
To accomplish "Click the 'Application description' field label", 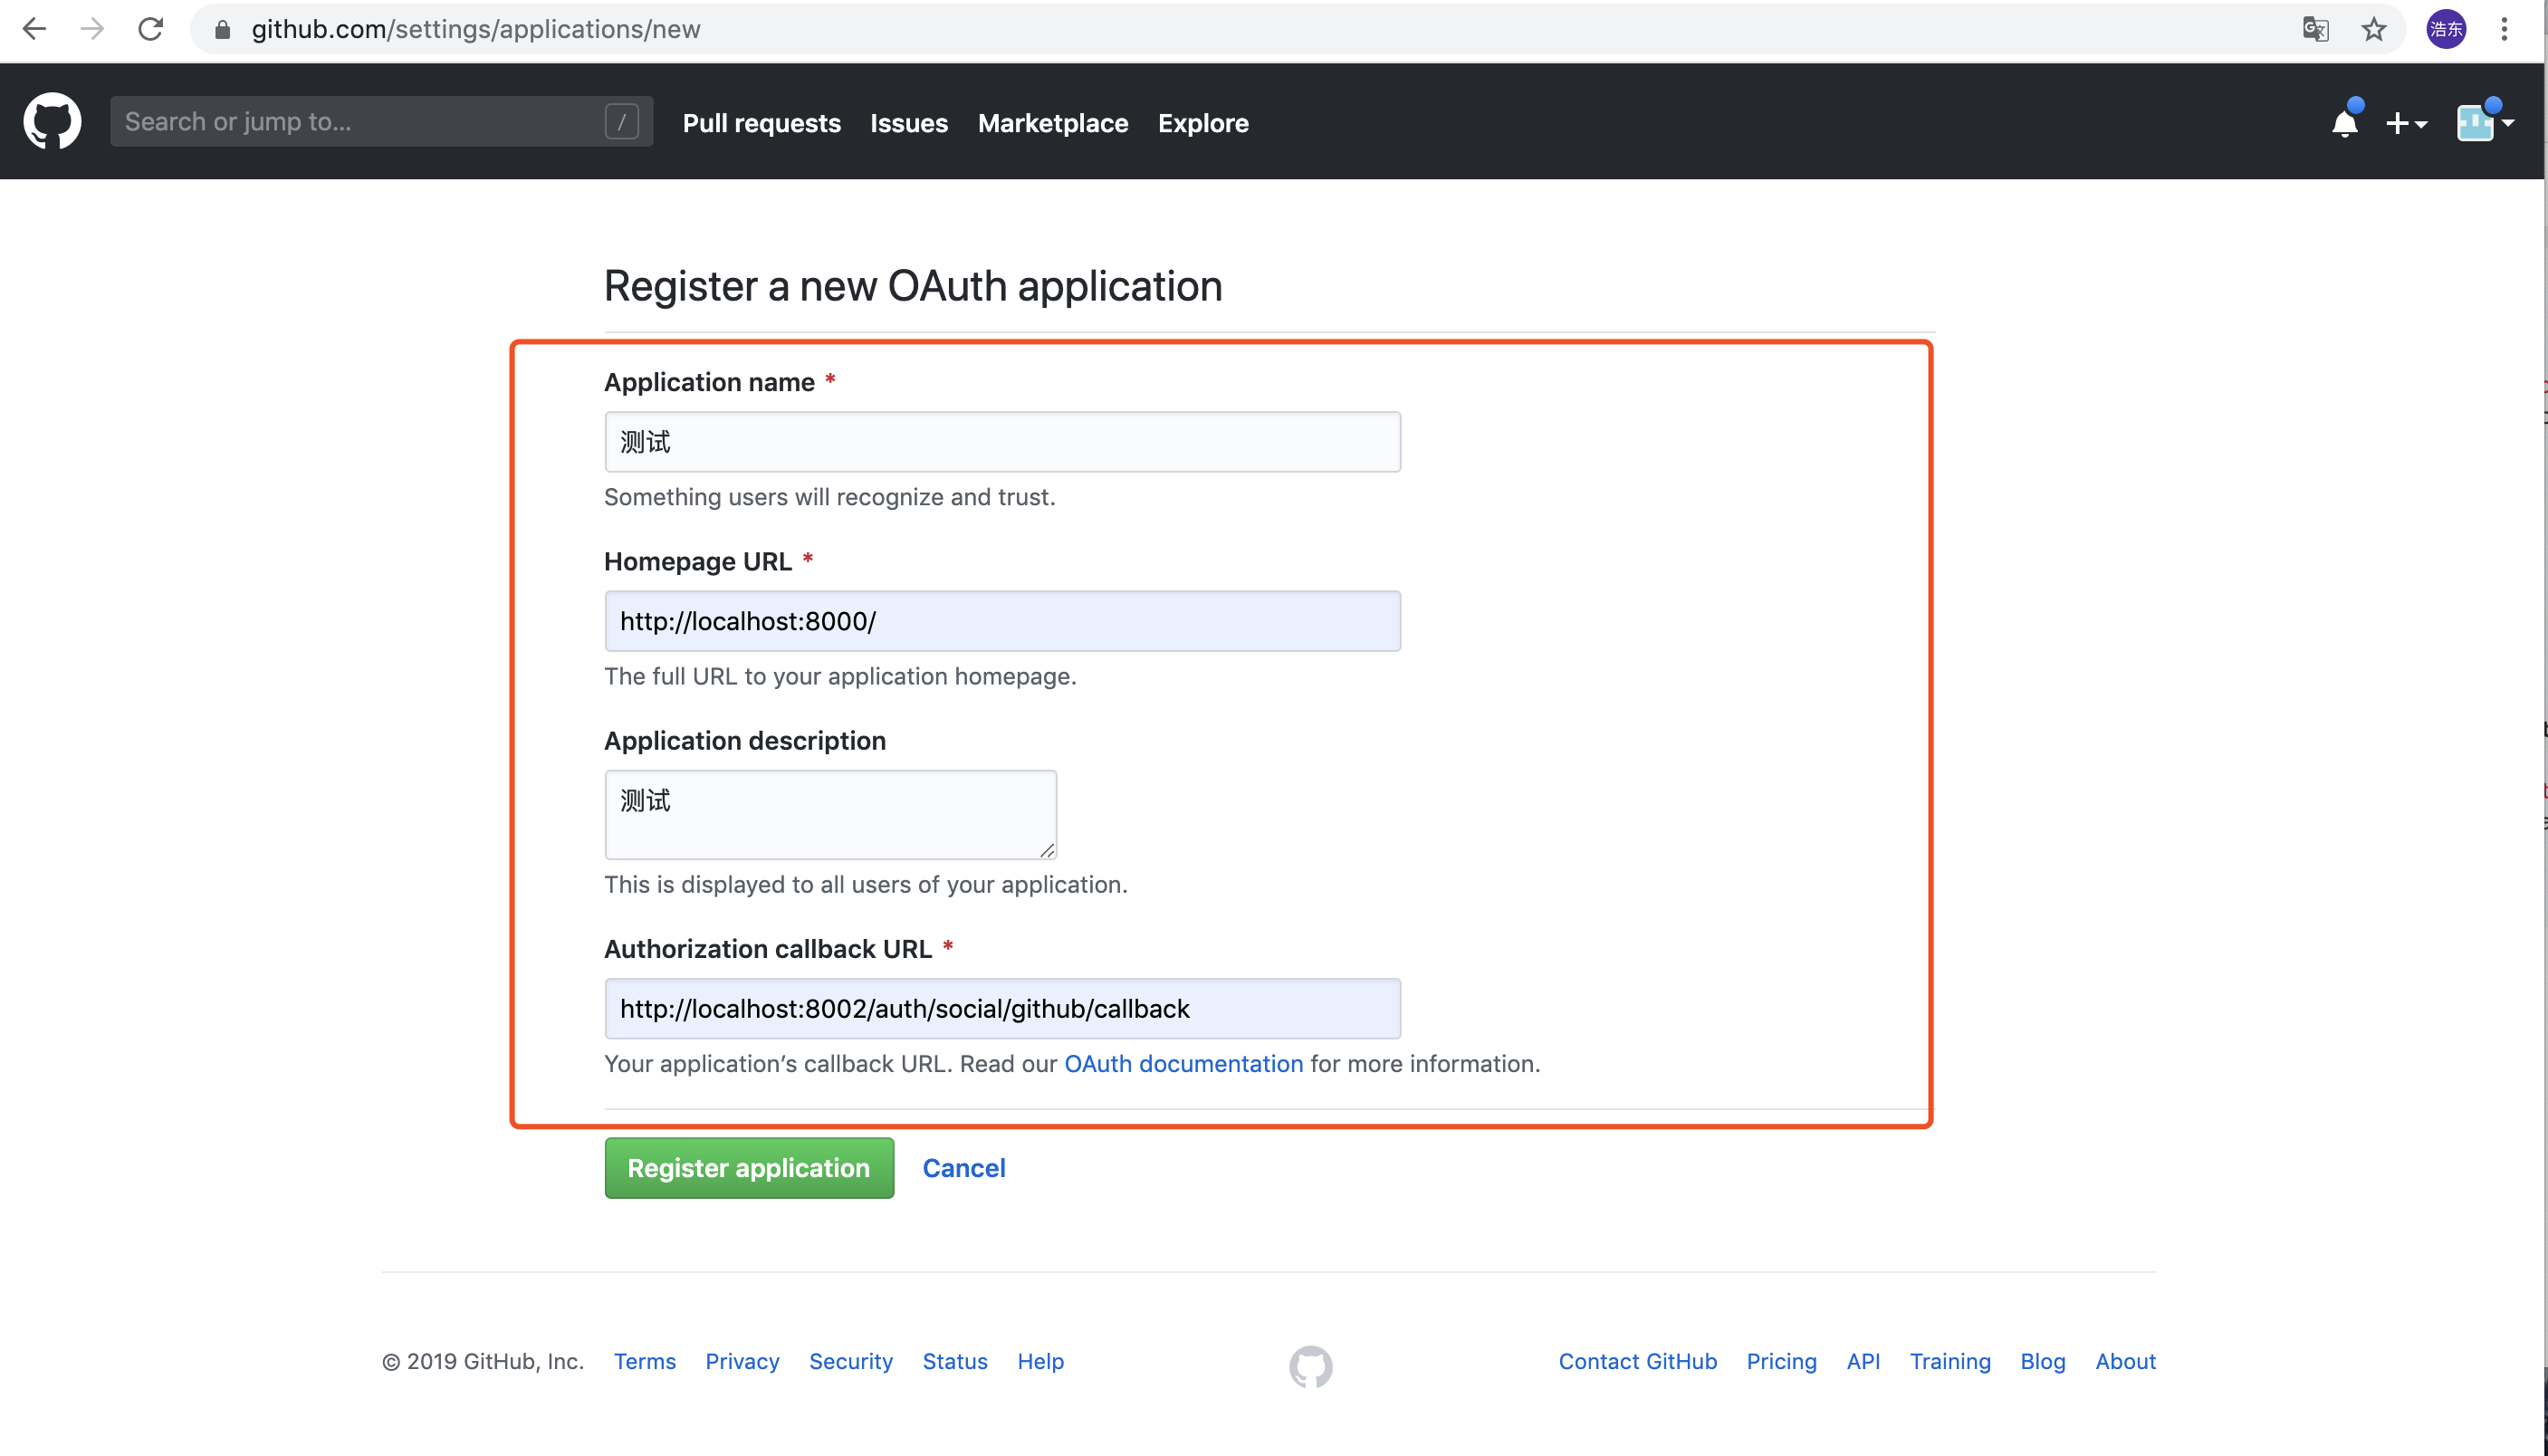I will point(744,740).
